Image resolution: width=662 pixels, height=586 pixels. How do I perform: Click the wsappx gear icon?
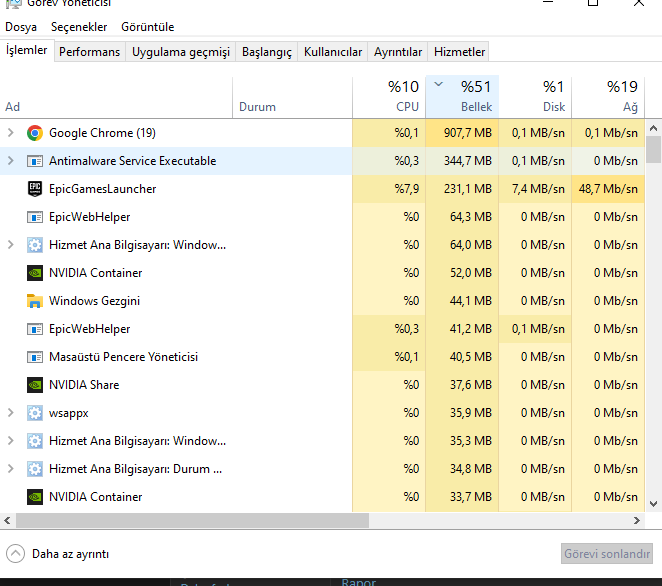(35, 413)
